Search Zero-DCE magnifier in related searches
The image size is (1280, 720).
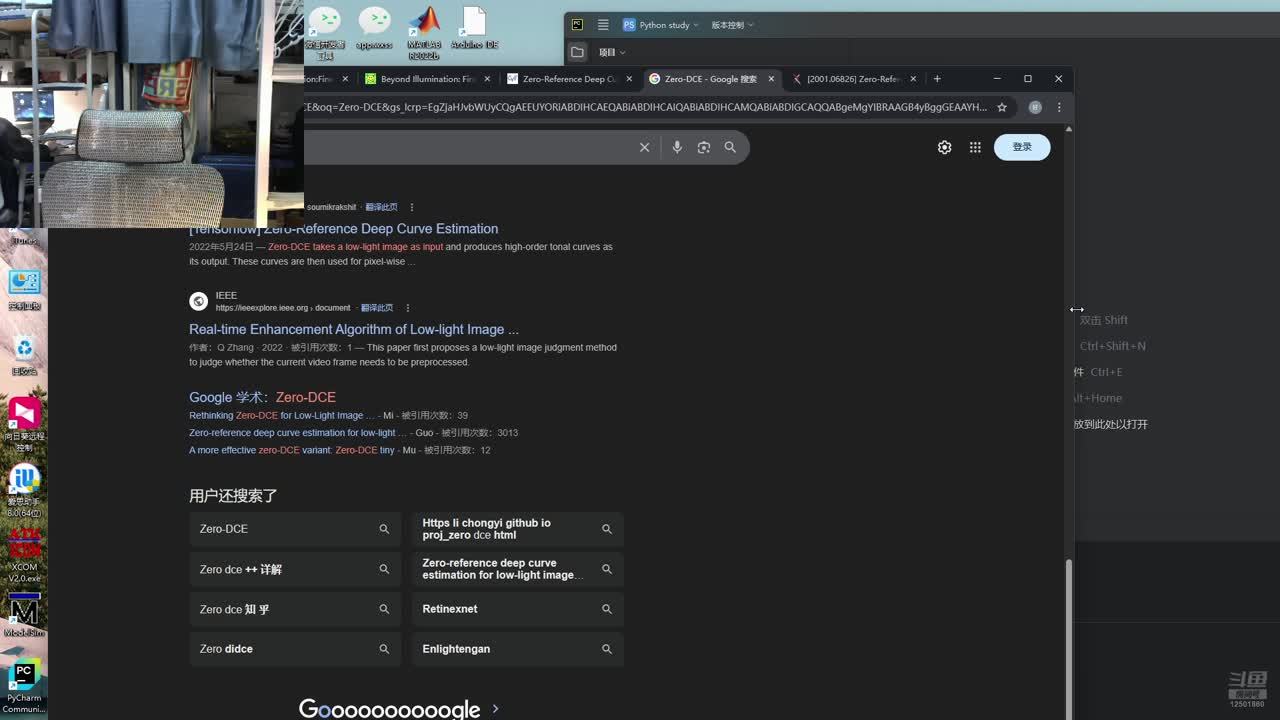point(384,529)
